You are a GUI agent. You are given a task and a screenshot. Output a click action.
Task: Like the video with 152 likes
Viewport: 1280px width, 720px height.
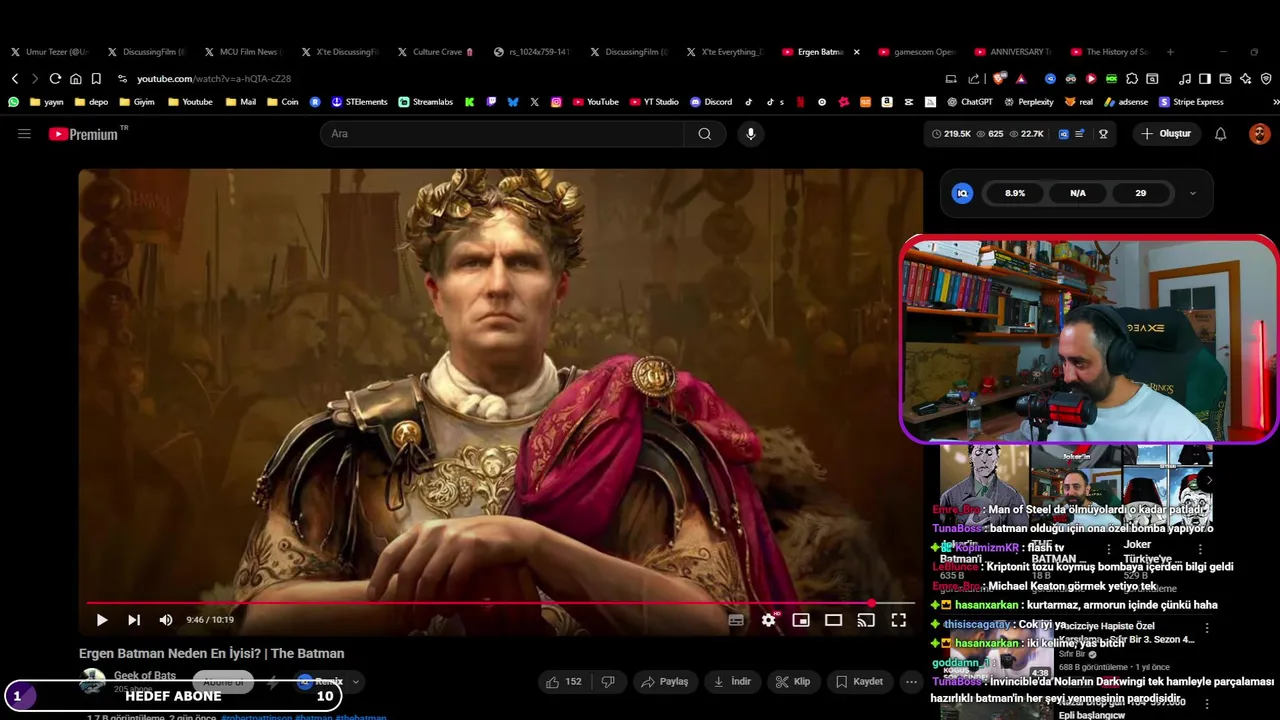pyautogui.click(x=563, y=682)
